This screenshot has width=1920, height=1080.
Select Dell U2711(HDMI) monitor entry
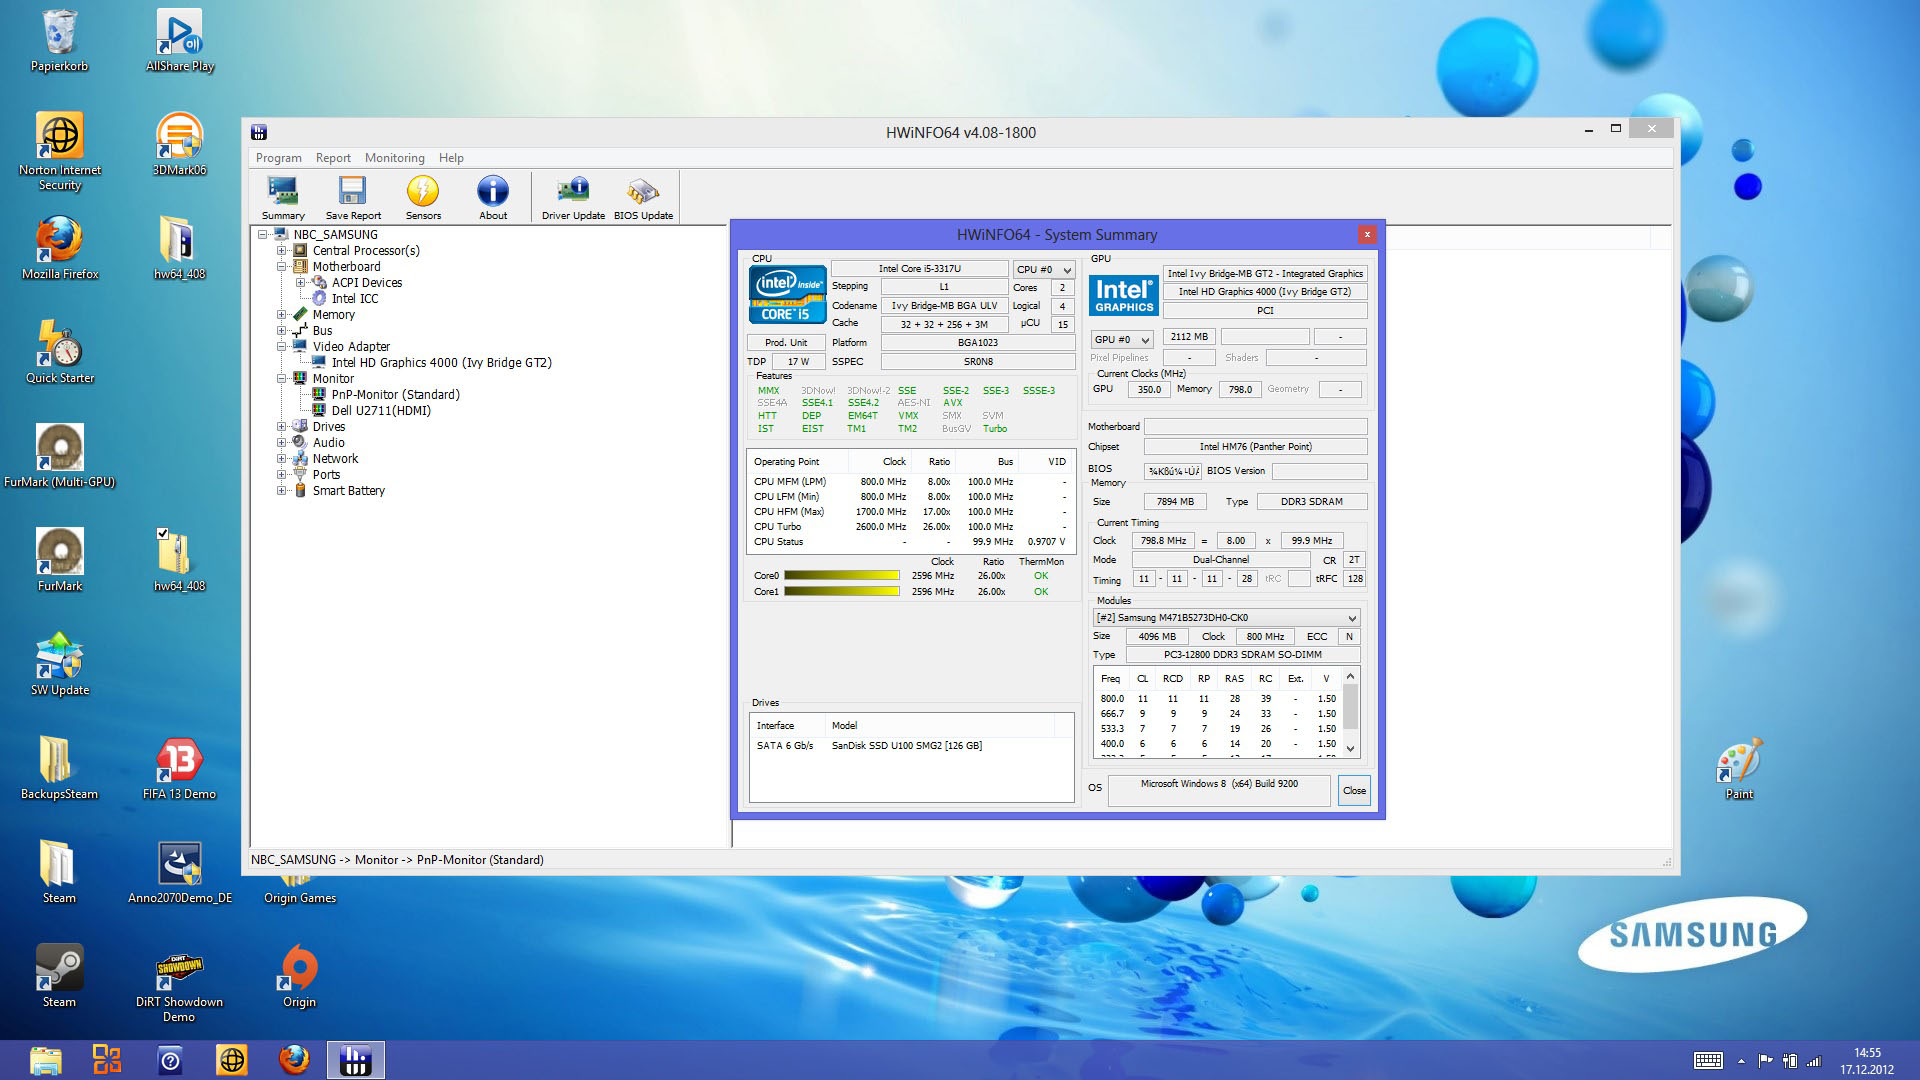click(380, 411)
